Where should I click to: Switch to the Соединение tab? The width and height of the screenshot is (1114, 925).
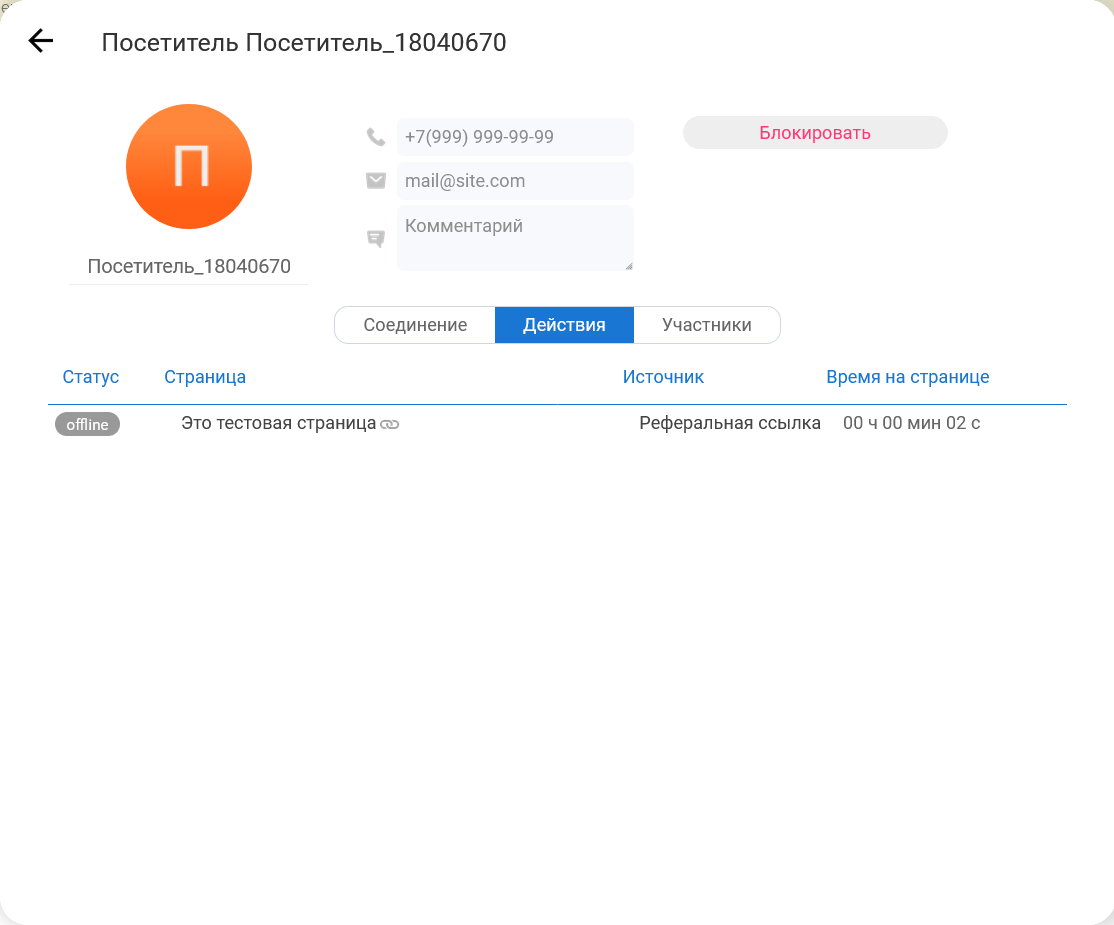point(415,325)
